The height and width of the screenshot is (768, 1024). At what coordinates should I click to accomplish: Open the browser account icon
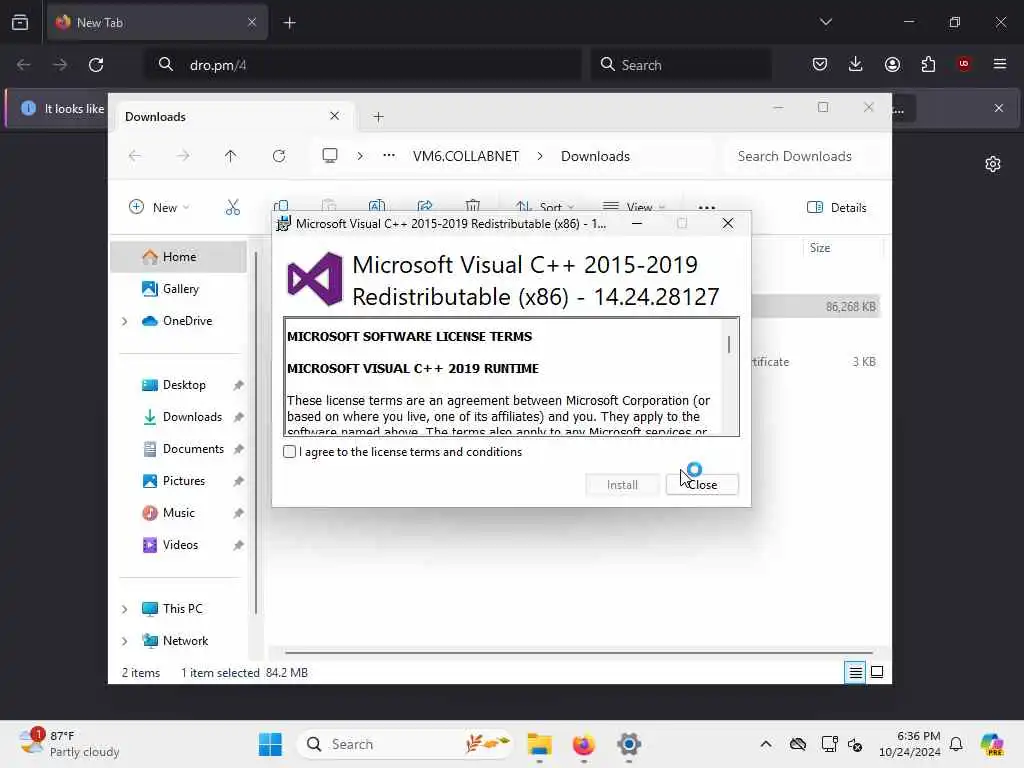click(892, 64)
